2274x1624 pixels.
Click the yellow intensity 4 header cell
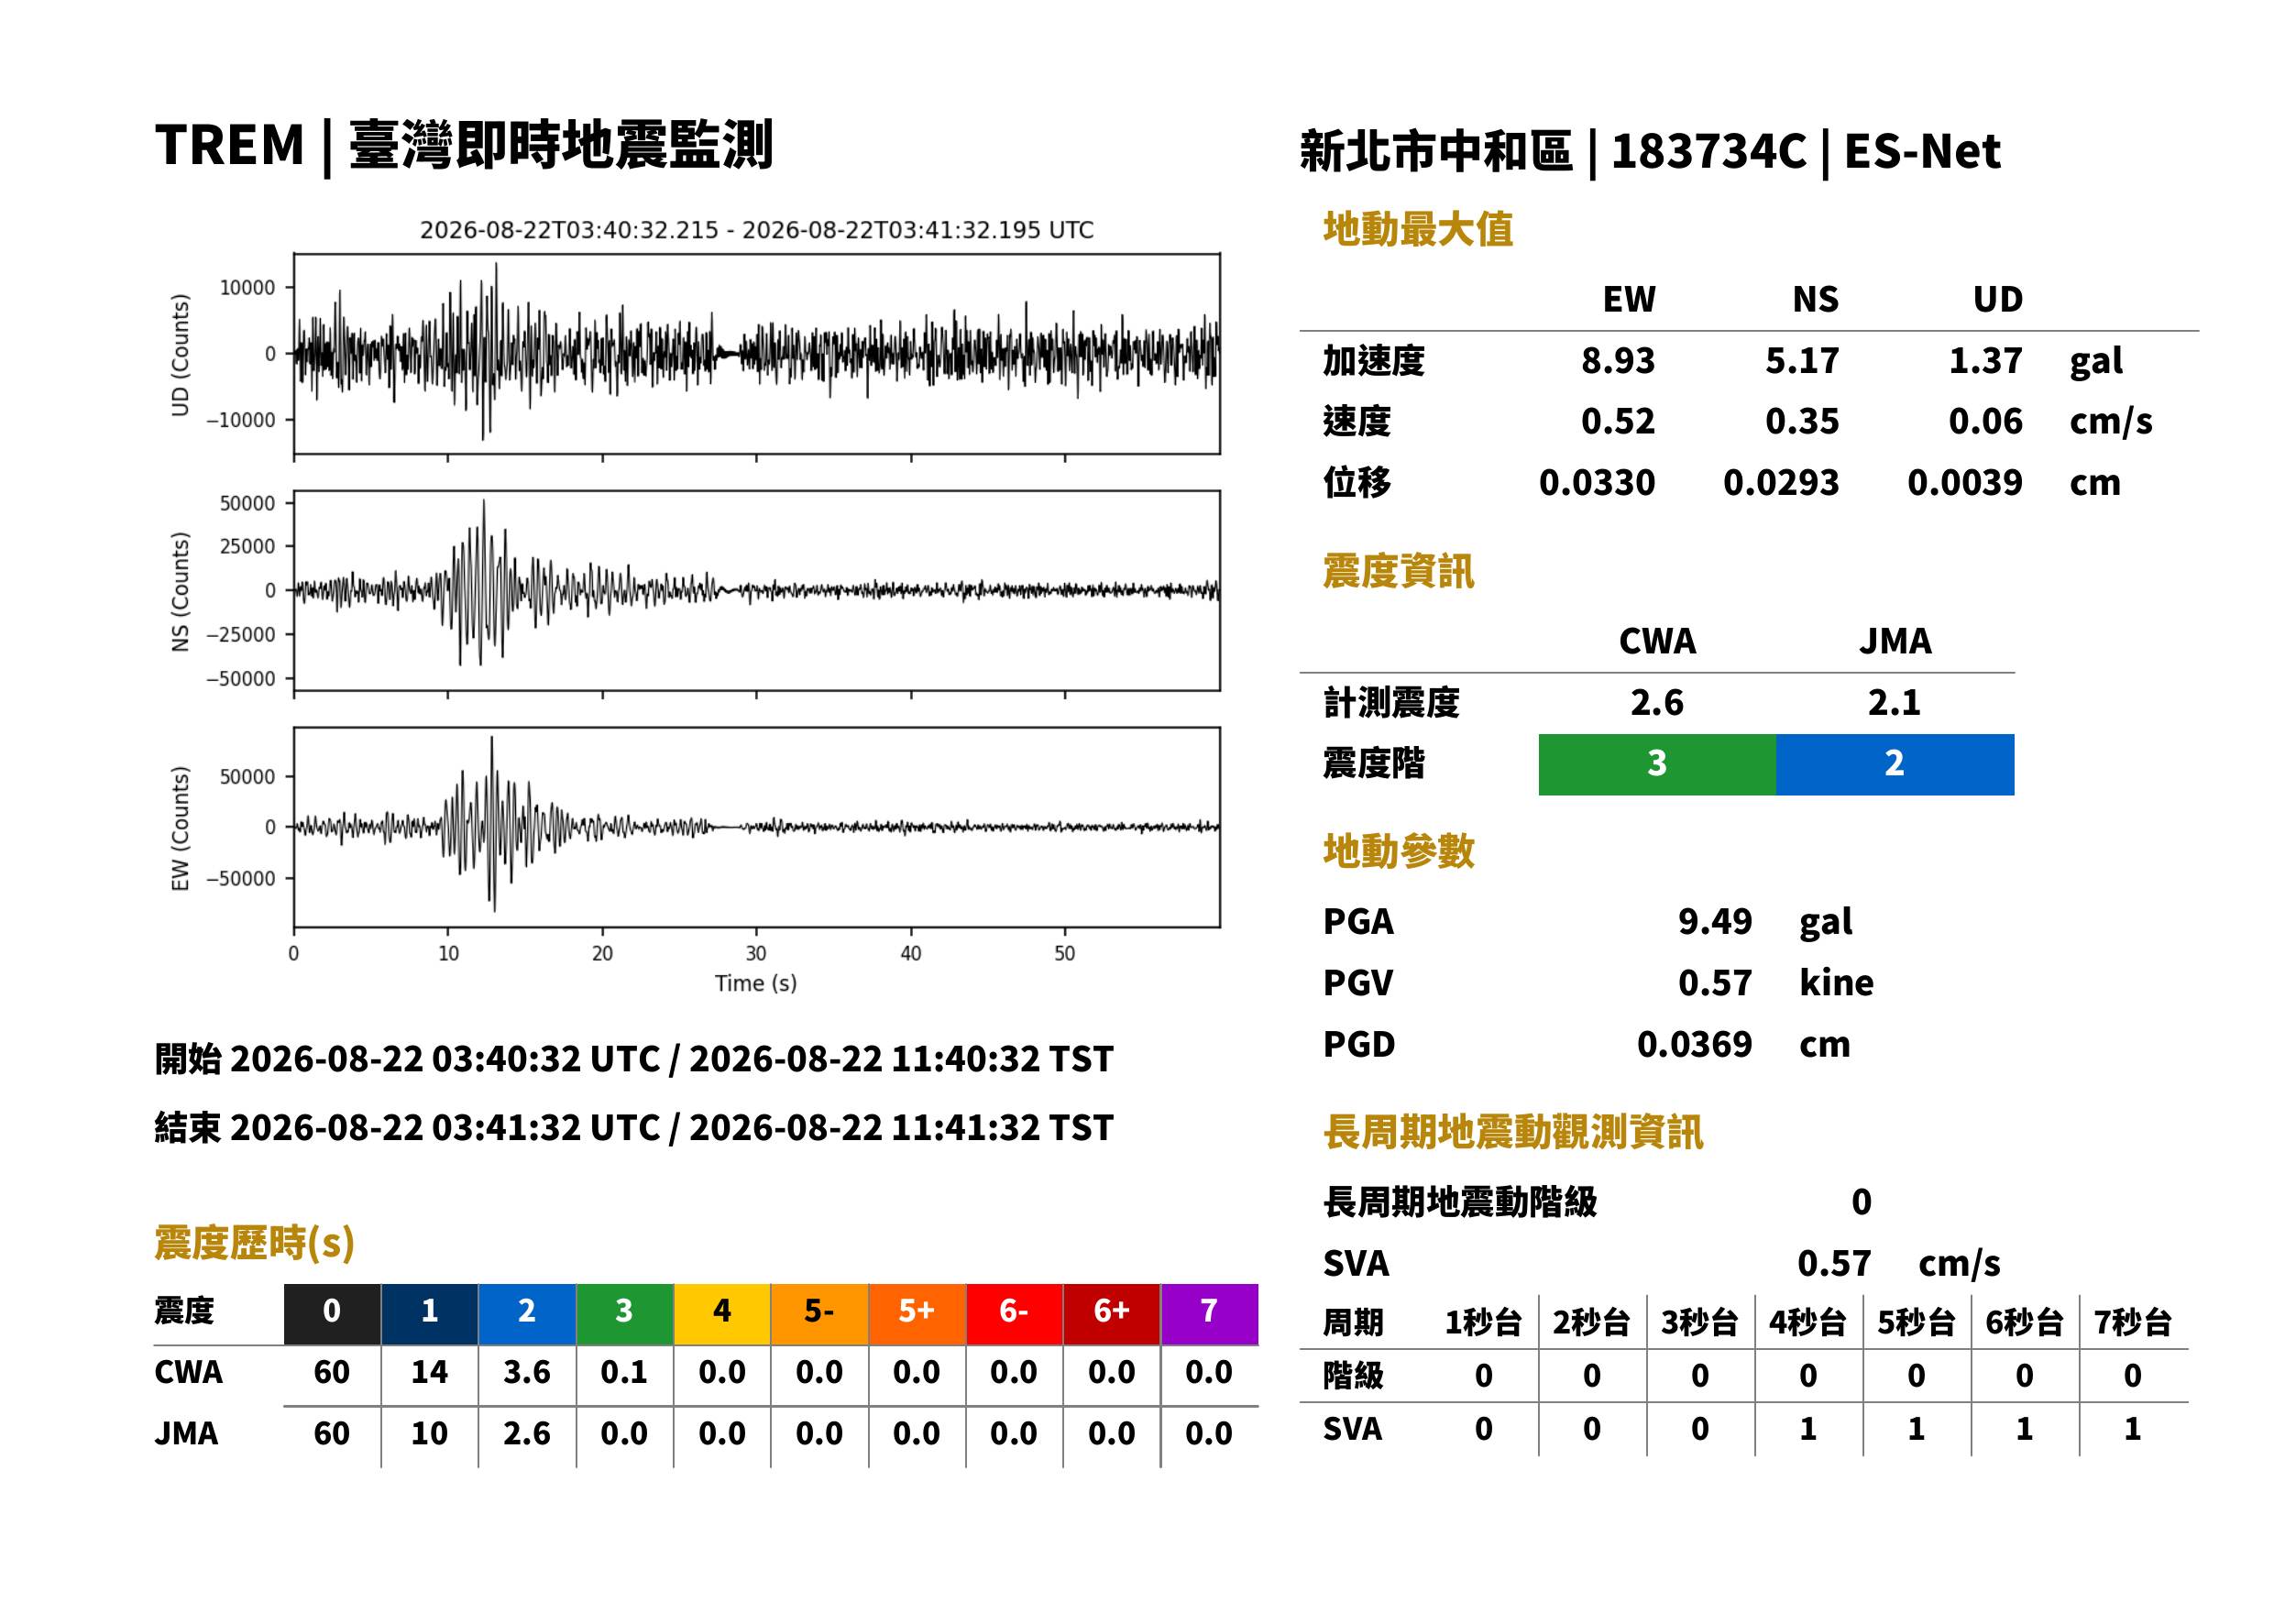pyautogui.click(x=722, y=1313)
